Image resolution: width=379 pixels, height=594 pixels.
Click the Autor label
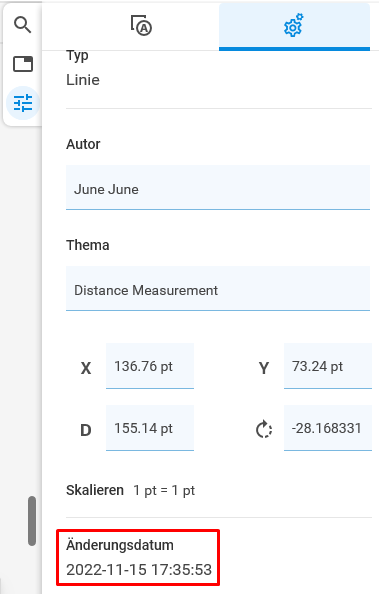pos(83,144)
